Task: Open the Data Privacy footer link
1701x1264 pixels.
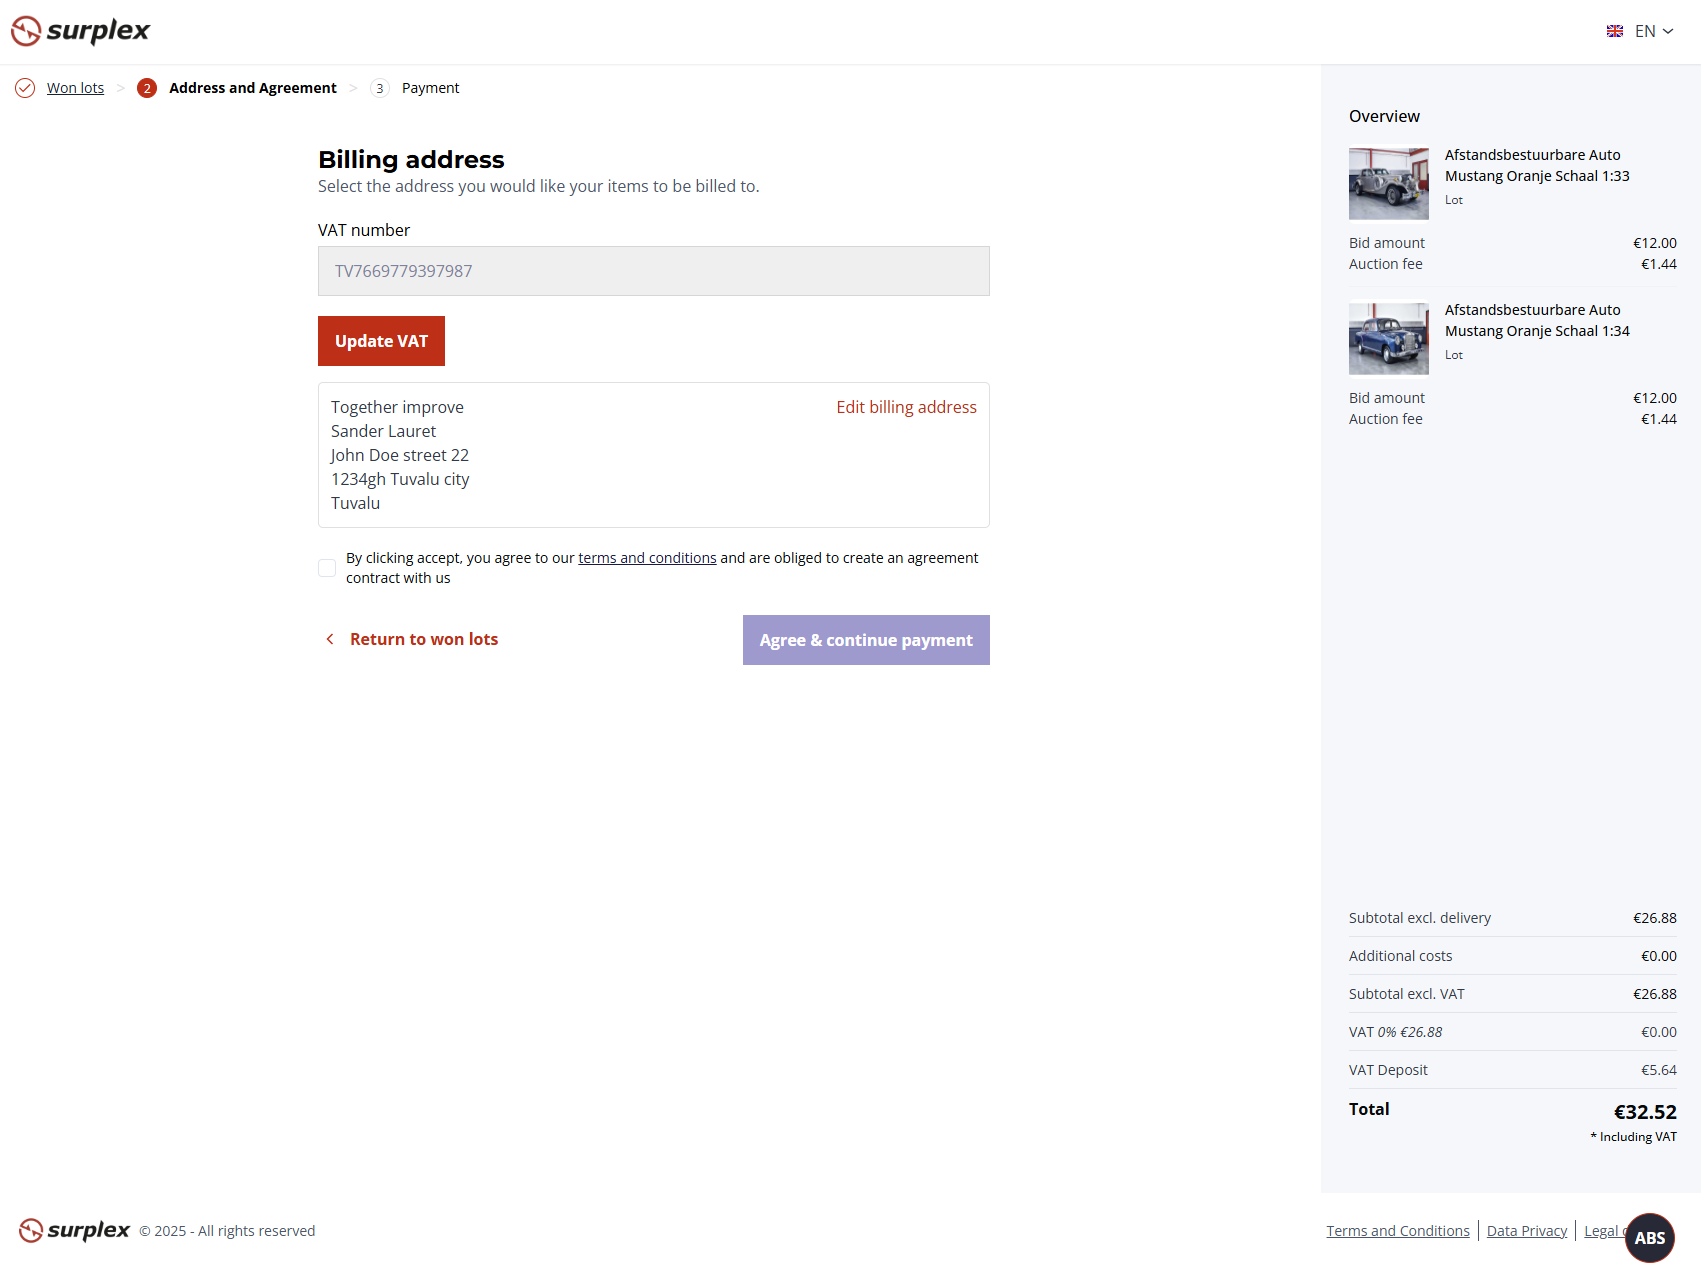Action: pyautogui.click(x=1526, y=1230)
